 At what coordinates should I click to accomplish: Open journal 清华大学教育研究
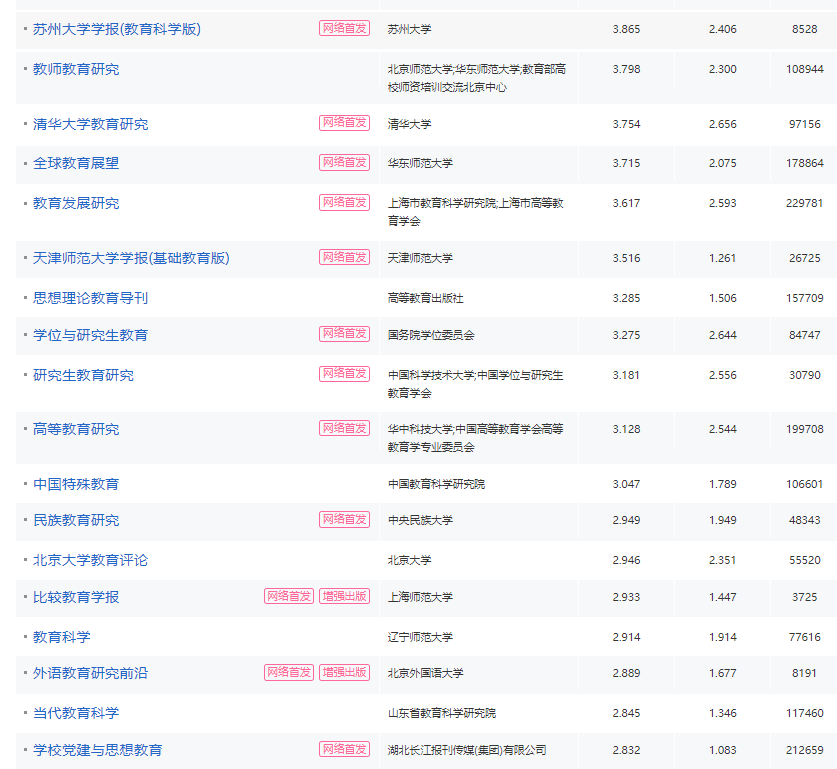90,124
